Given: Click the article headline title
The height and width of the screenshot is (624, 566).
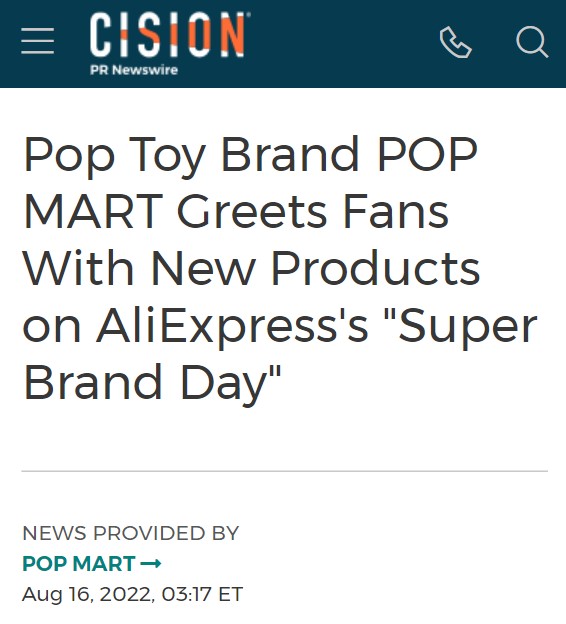Looking at the screenshot, I should 280,268.
